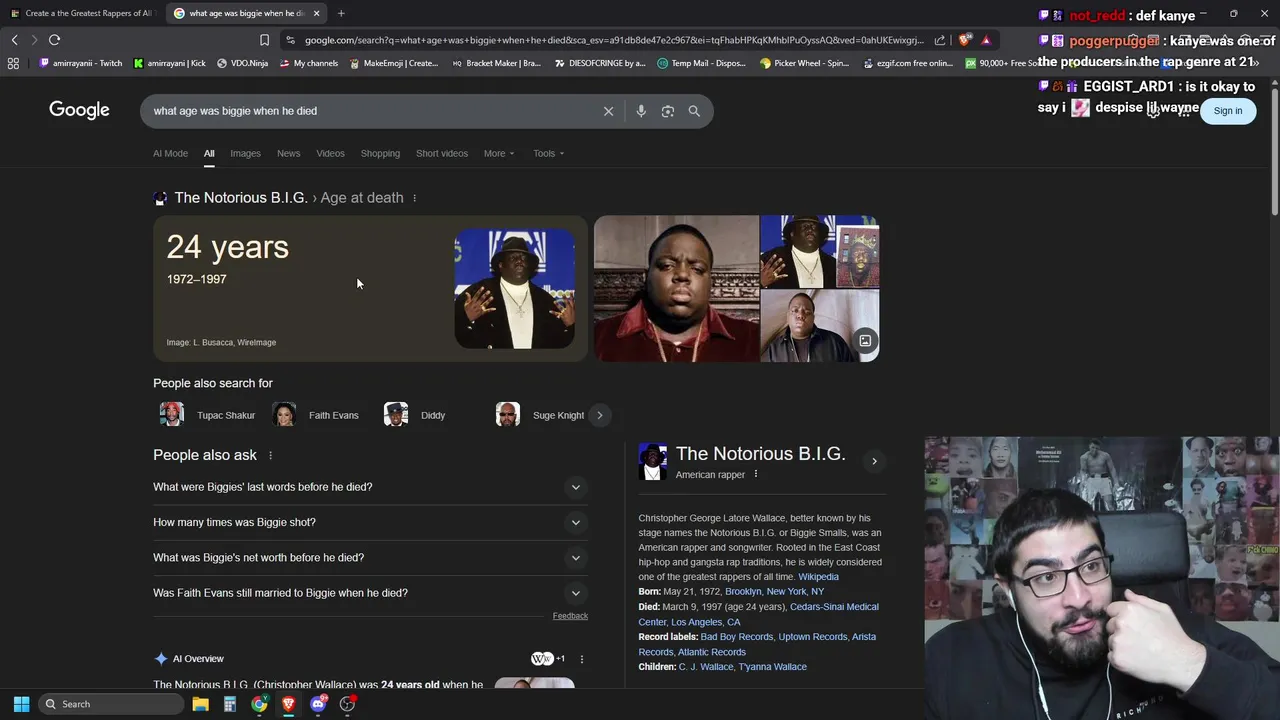Open Discord from the taskbar
1280x720 pixels.
click(318, 704)
